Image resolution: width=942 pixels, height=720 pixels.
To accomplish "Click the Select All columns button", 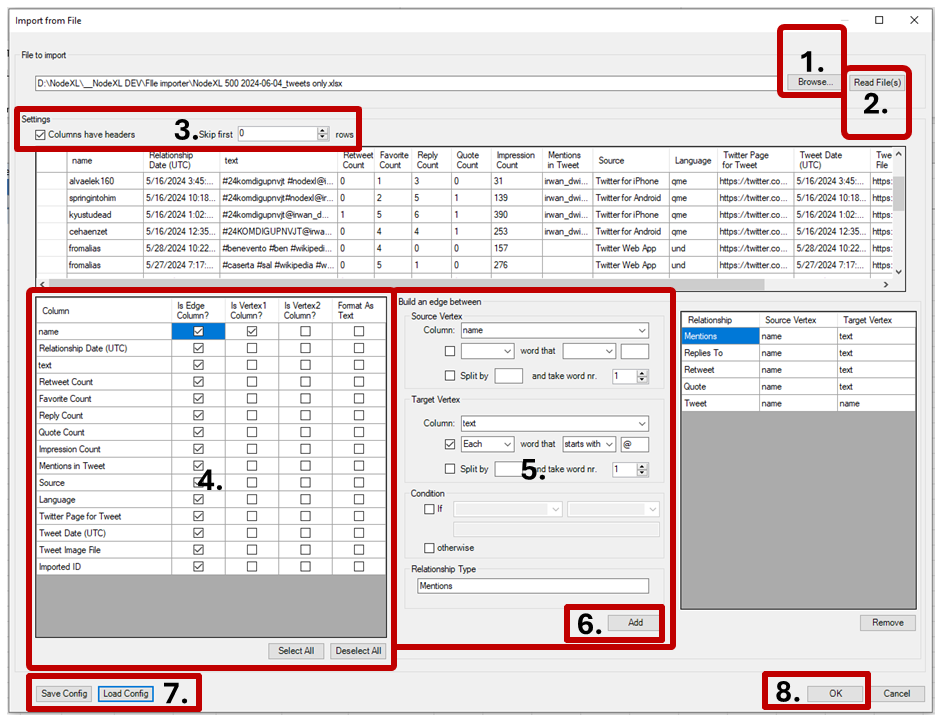I will click(x=296, y=651).
